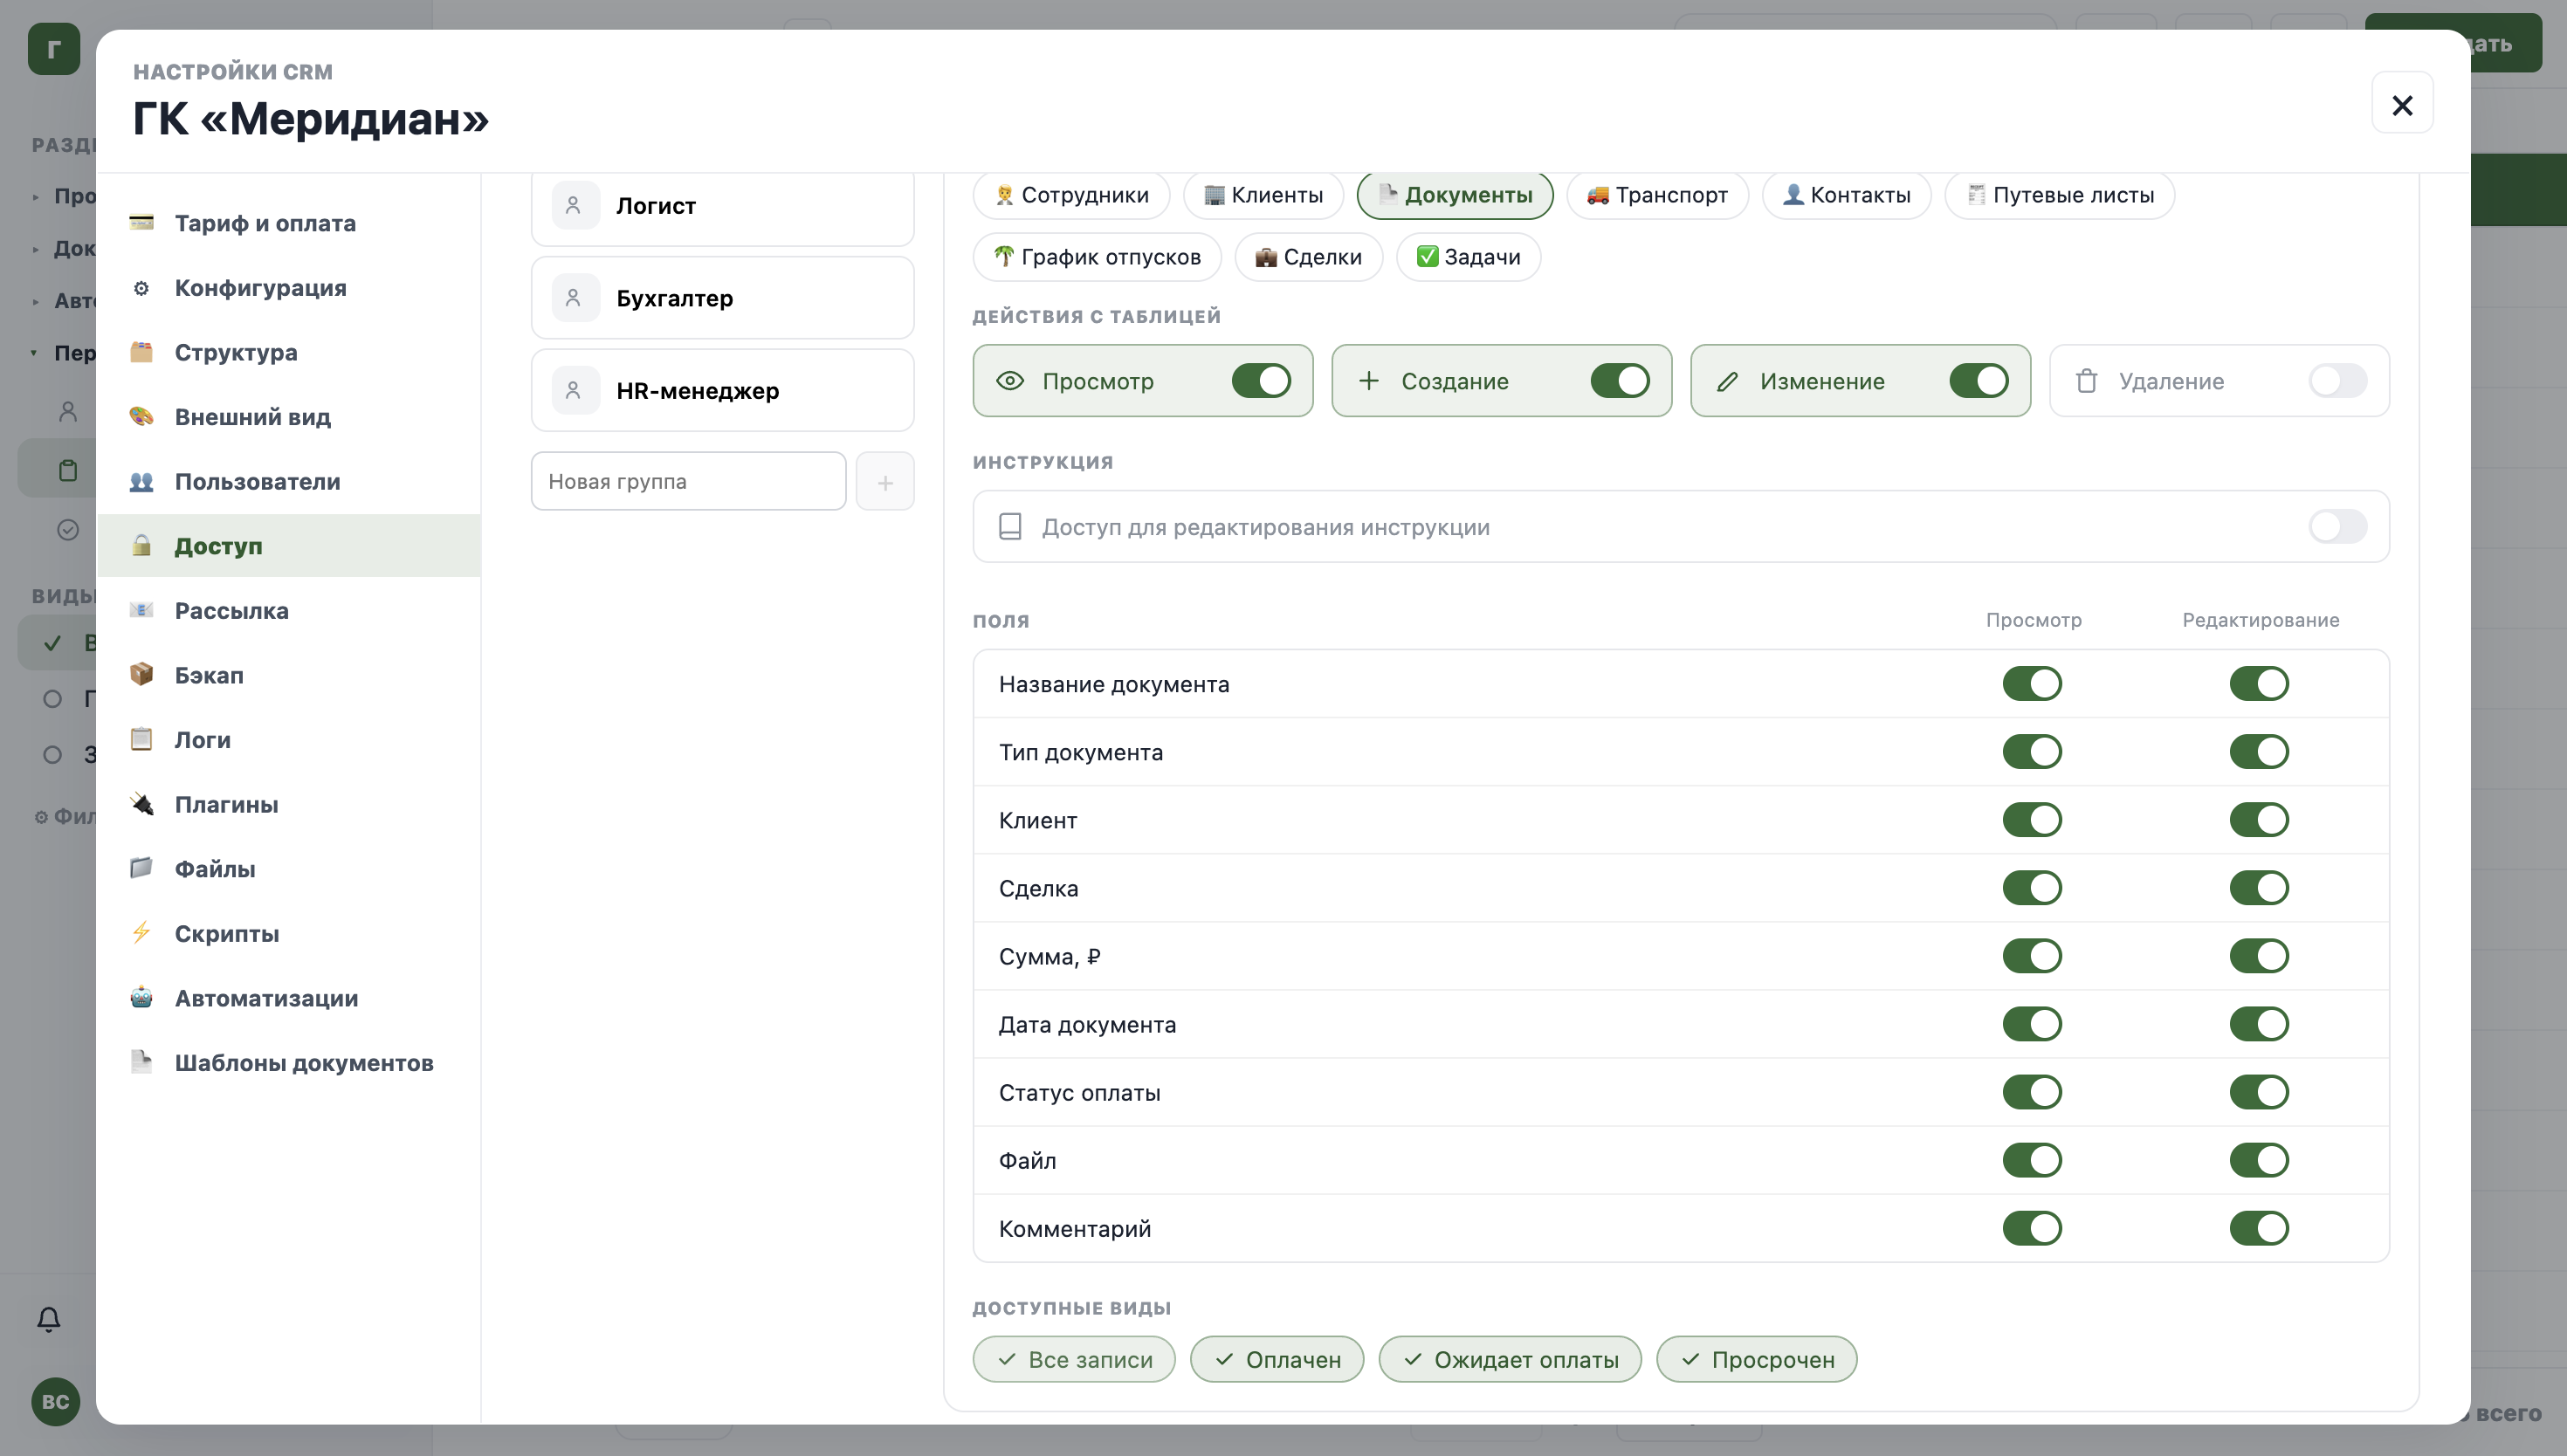Viewport: 2567px width, 1456px height.
Task: Open the Автоматизации settings section
Action: coord(289,998)
